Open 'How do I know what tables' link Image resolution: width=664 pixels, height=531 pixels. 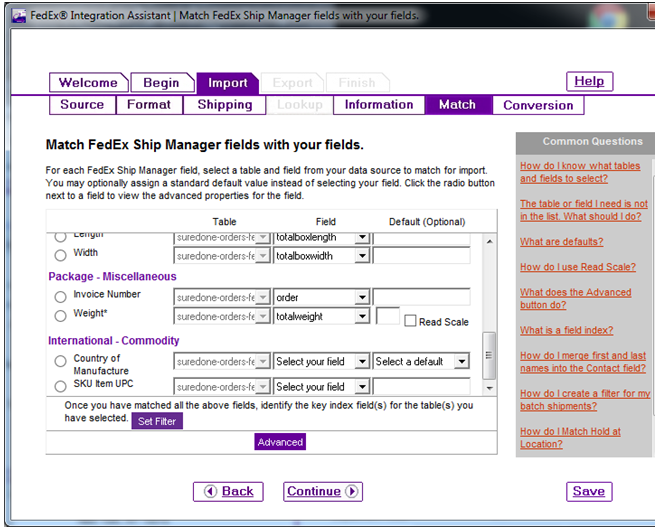580,172
